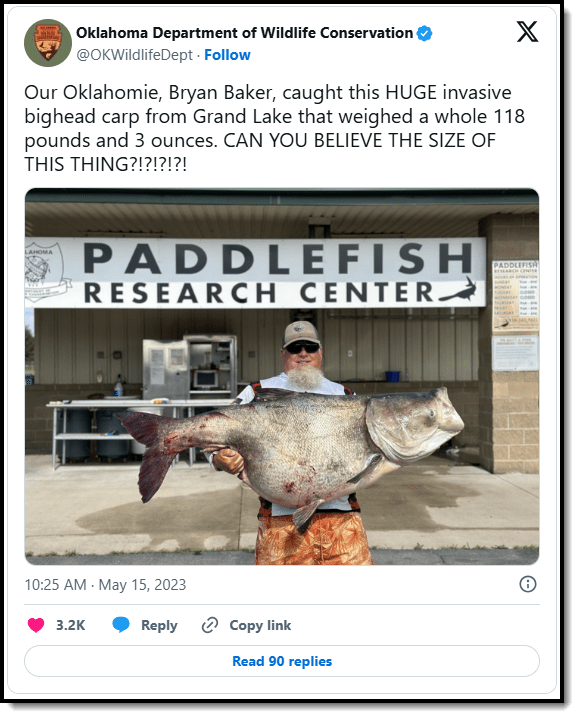The width and height of the screenshot is (579, 718).
Task: Click the X logo icon
Action: pos(527,32)
